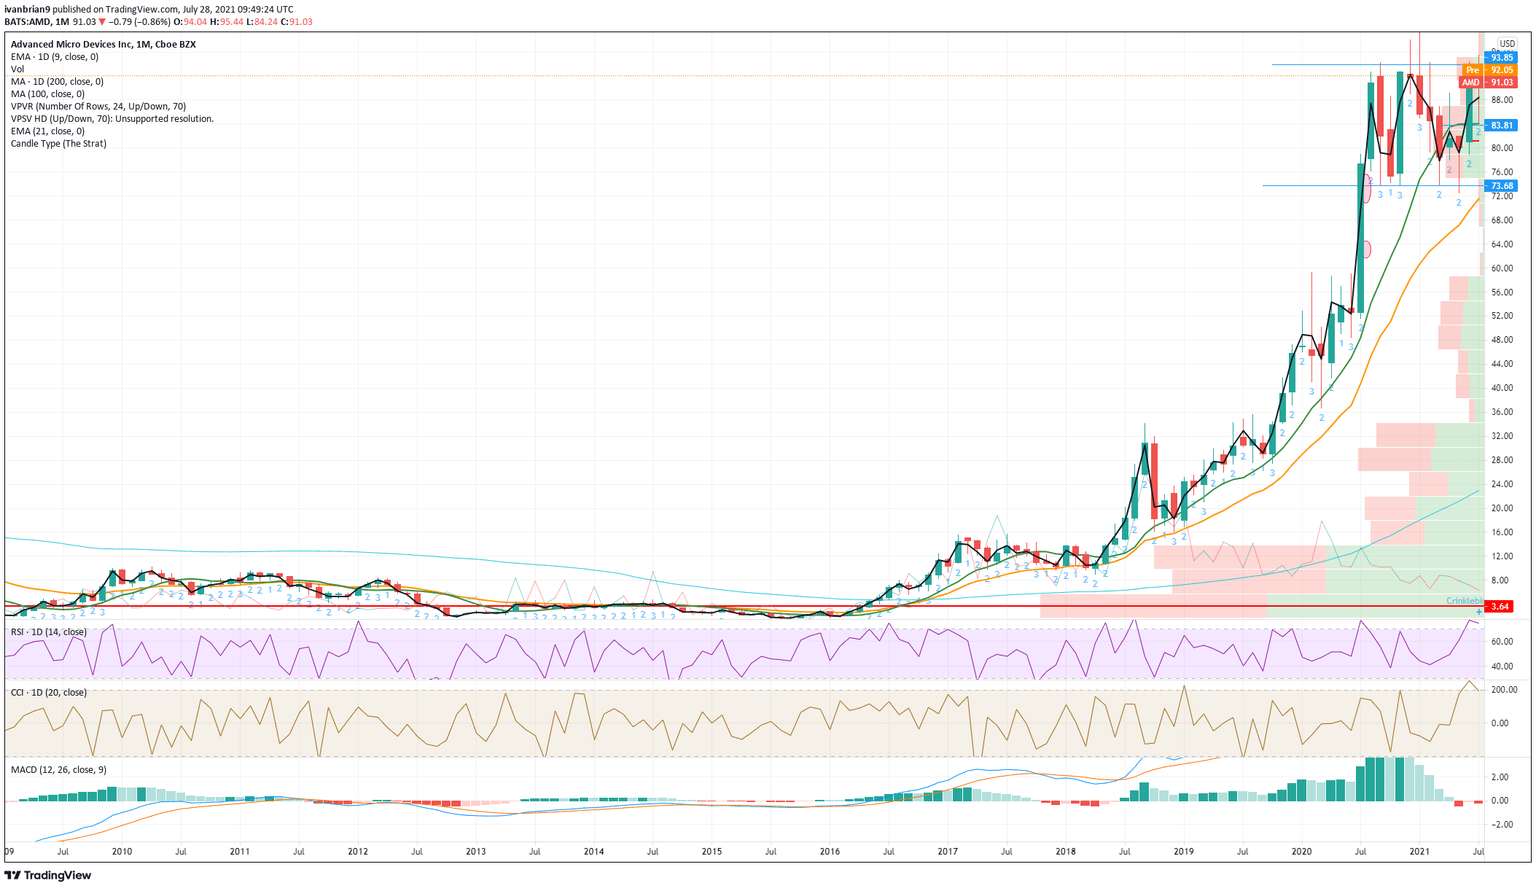Image resolution: width=1536 pixels, height=889 pixels.
Task: Select the MACD (12, 26, close, 9) pane label
Action: pyautogui.click(x=58, y=770)
